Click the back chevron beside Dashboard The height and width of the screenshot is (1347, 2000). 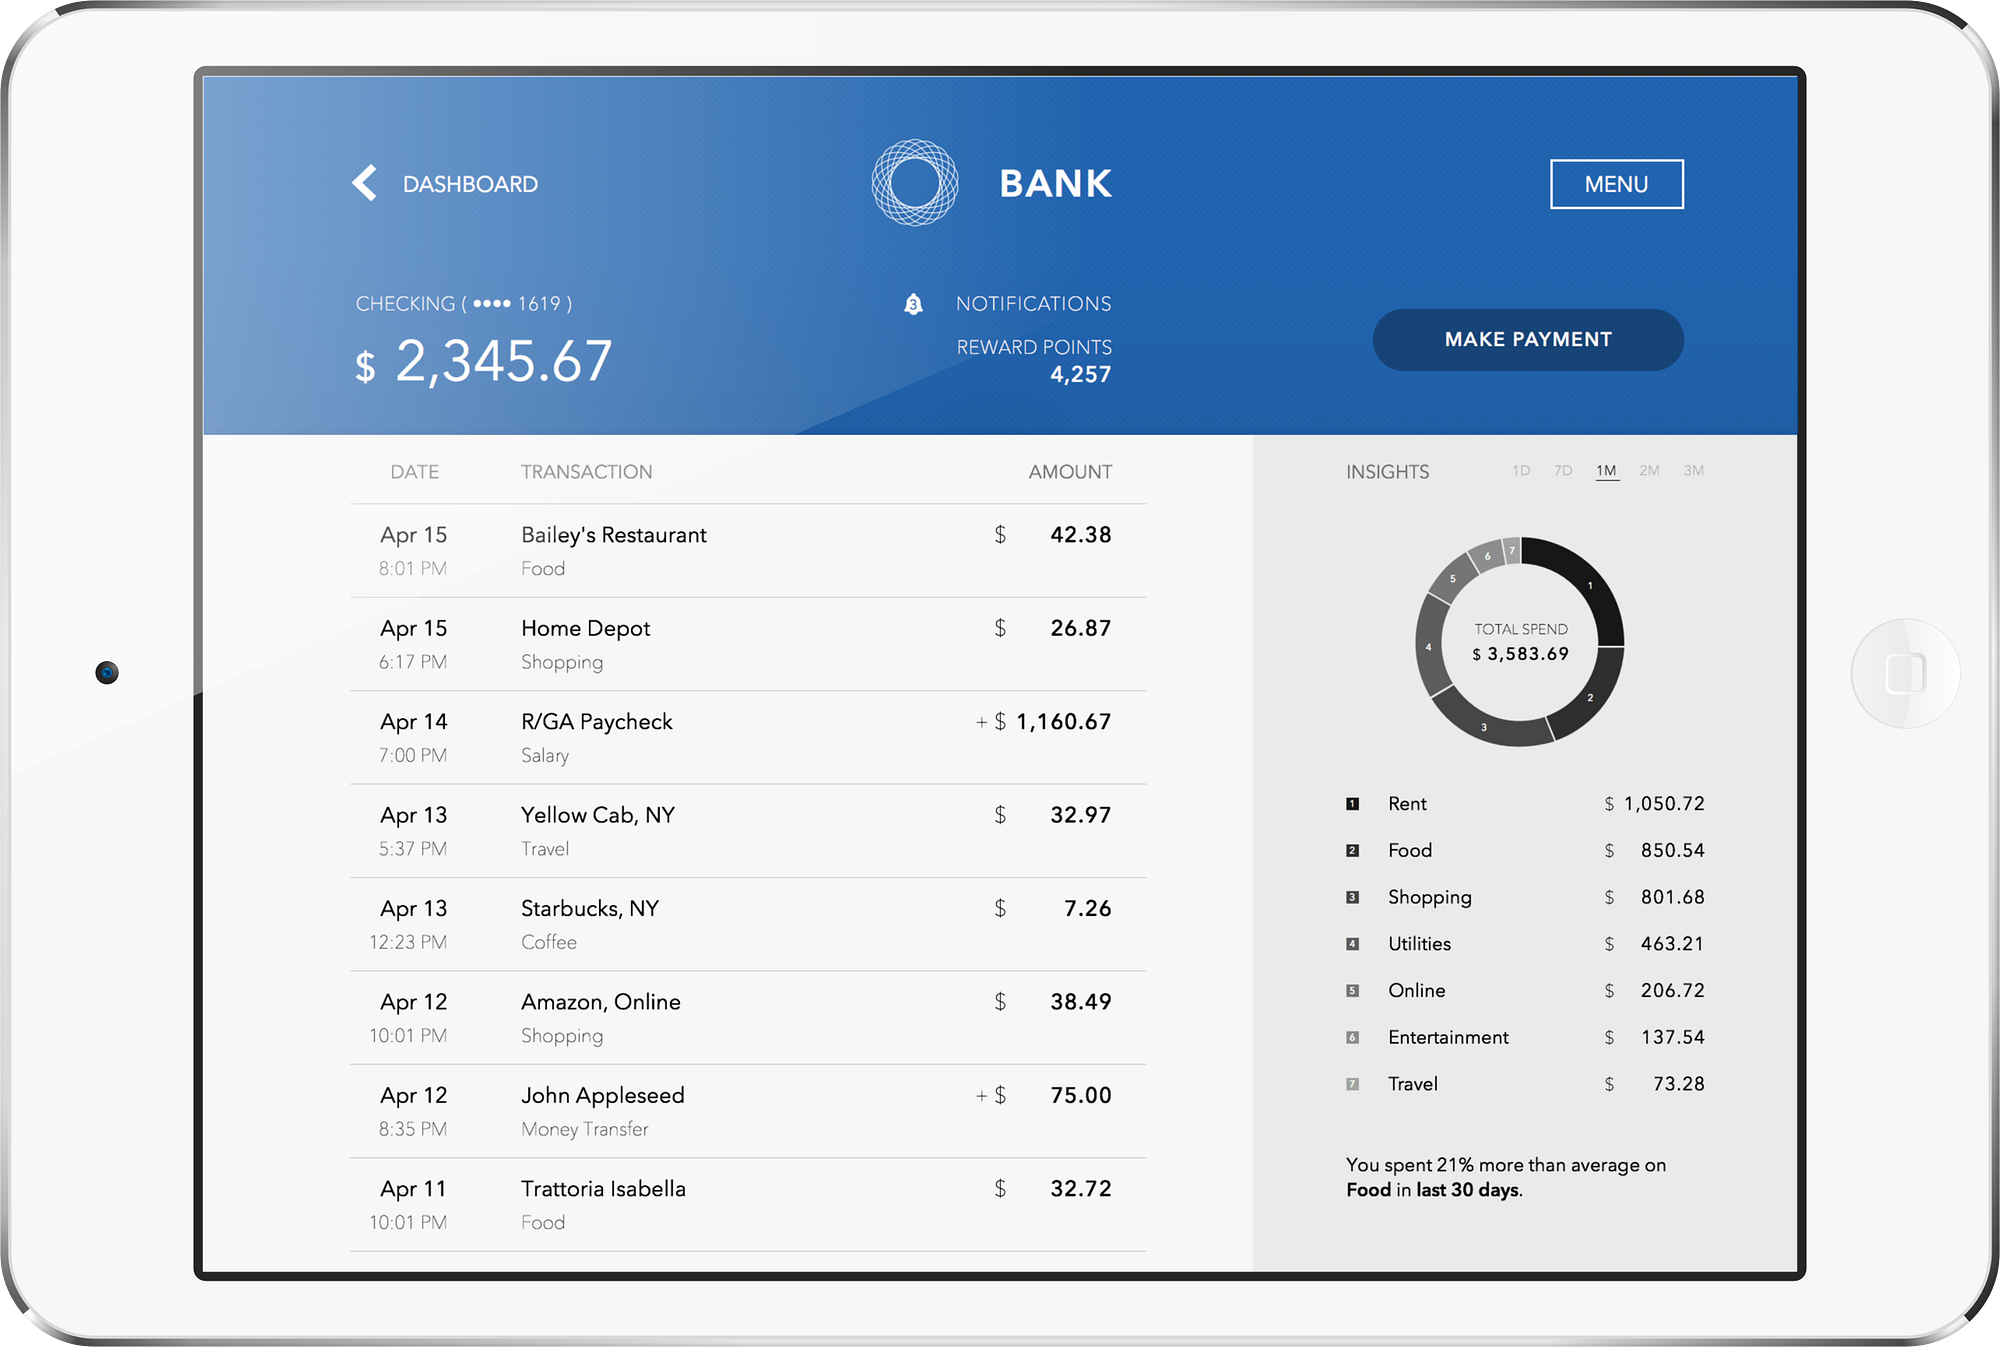click(365, 183)
